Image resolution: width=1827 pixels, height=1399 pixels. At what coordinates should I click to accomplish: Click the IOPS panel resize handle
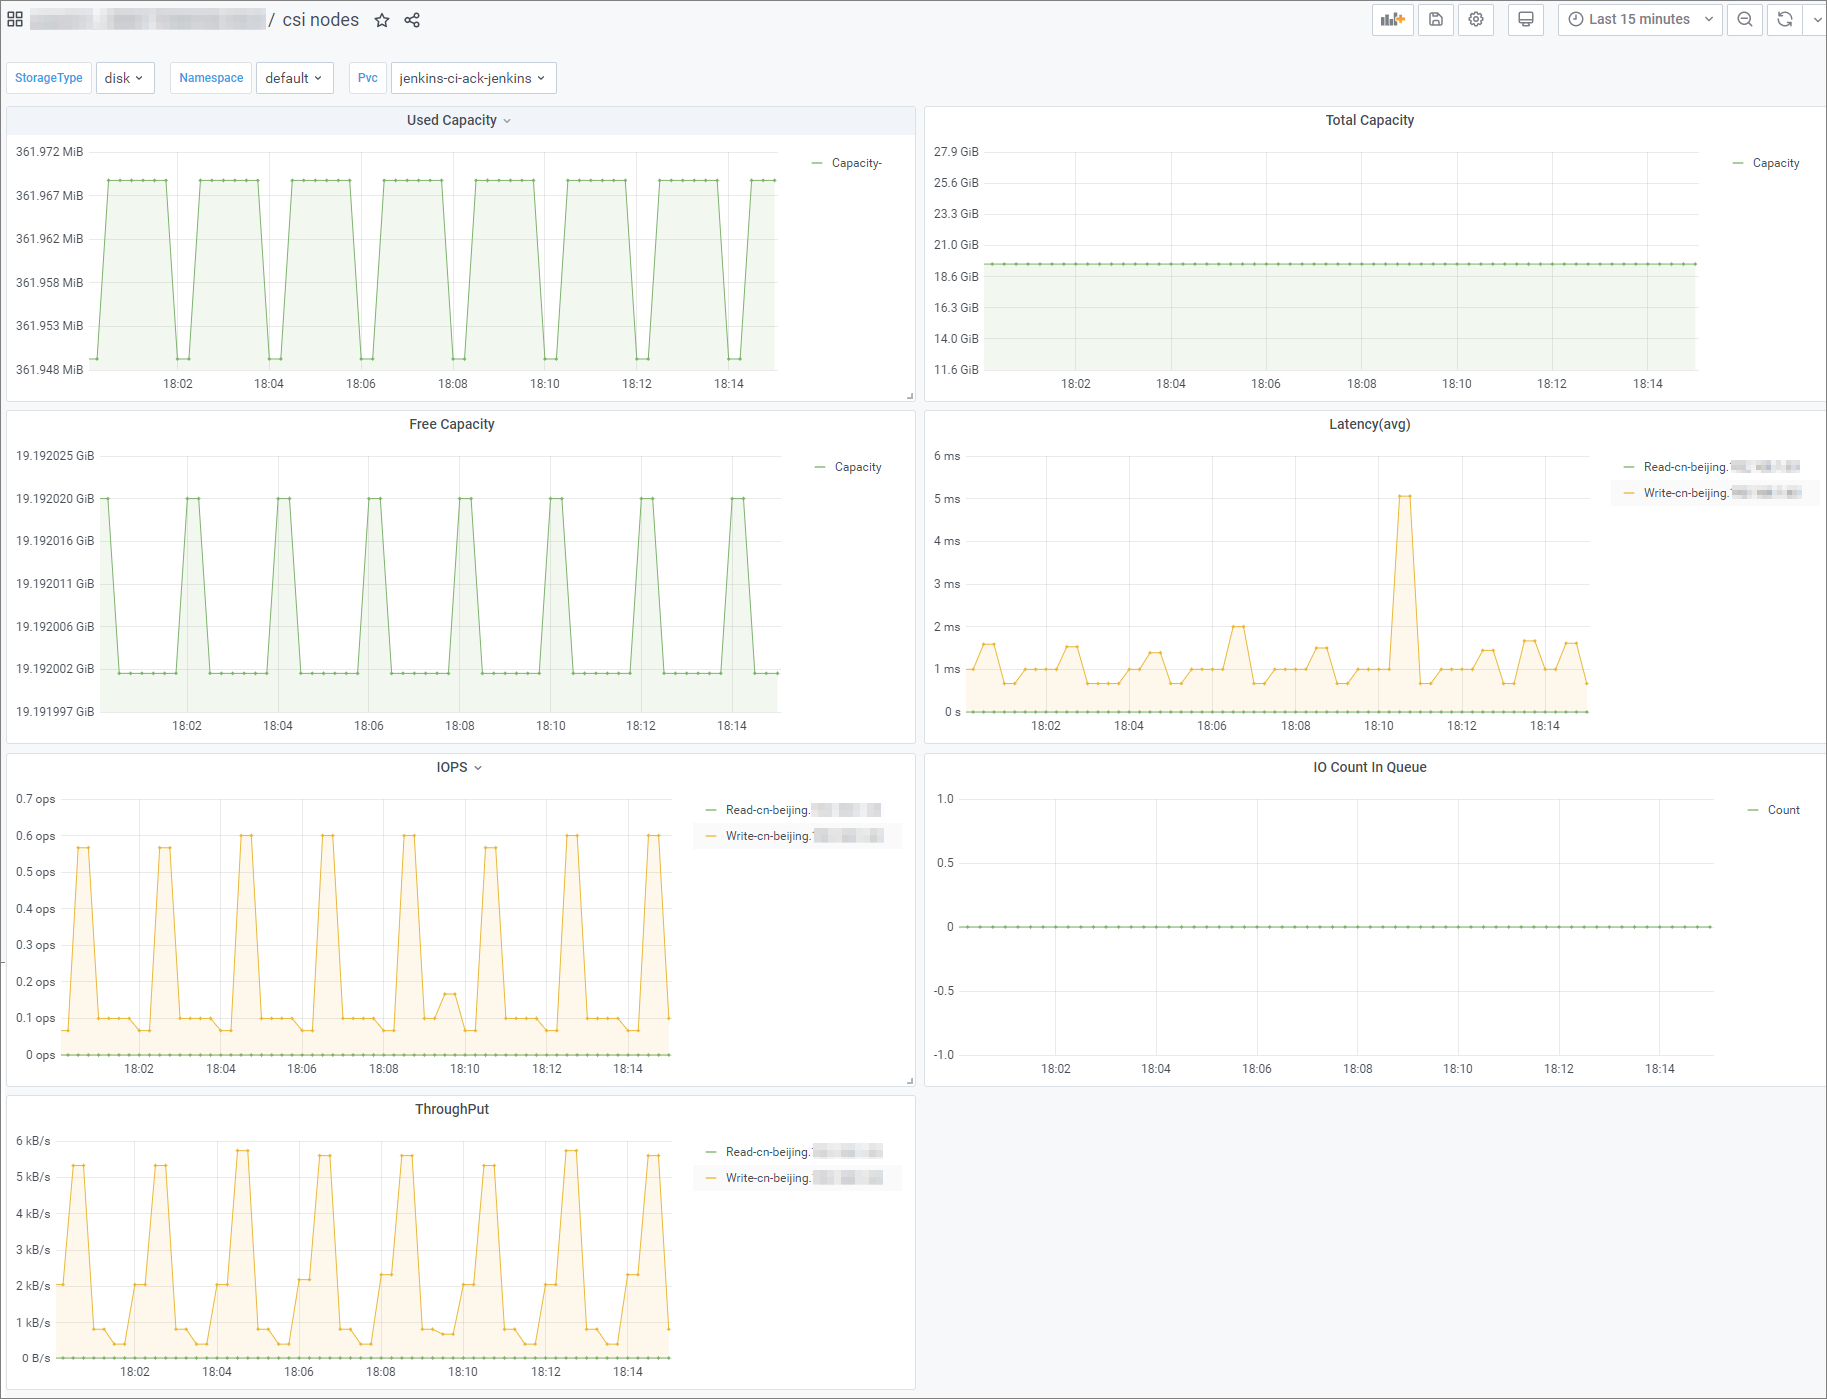[910, 1081]
